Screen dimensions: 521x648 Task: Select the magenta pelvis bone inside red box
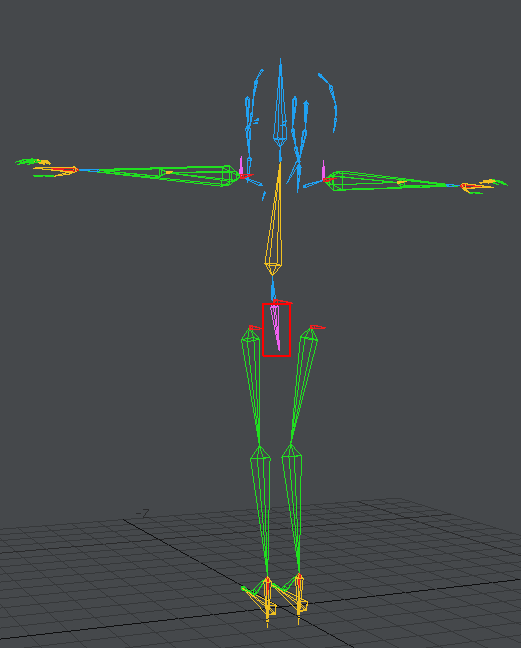(276, 326)
